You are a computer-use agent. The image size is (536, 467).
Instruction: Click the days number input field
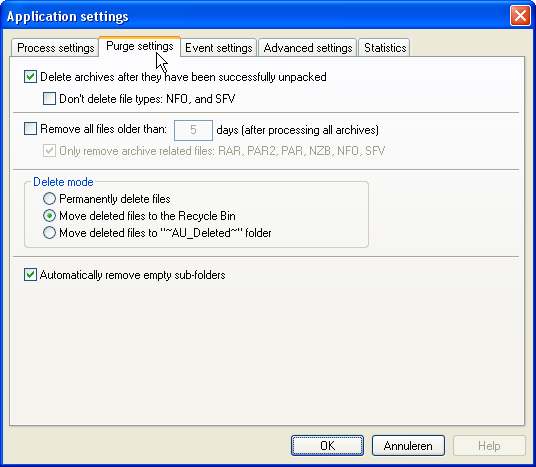tap(193, 130)
